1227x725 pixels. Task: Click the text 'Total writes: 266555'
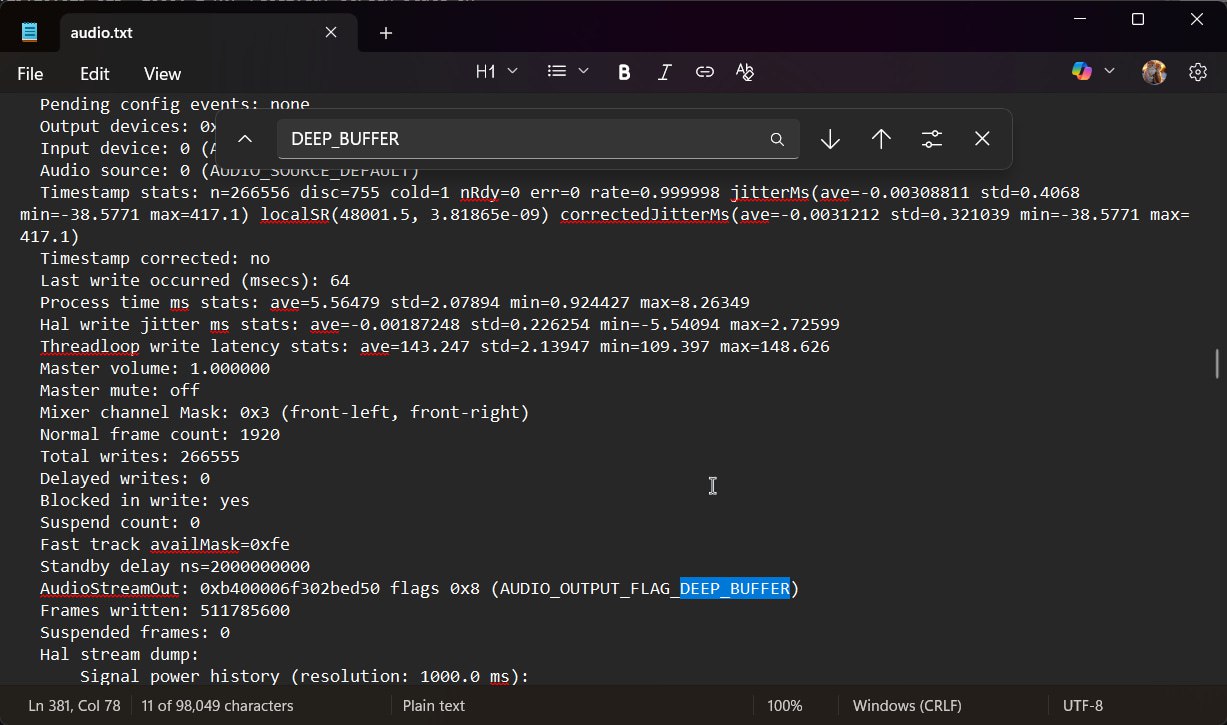coord(140,456)
